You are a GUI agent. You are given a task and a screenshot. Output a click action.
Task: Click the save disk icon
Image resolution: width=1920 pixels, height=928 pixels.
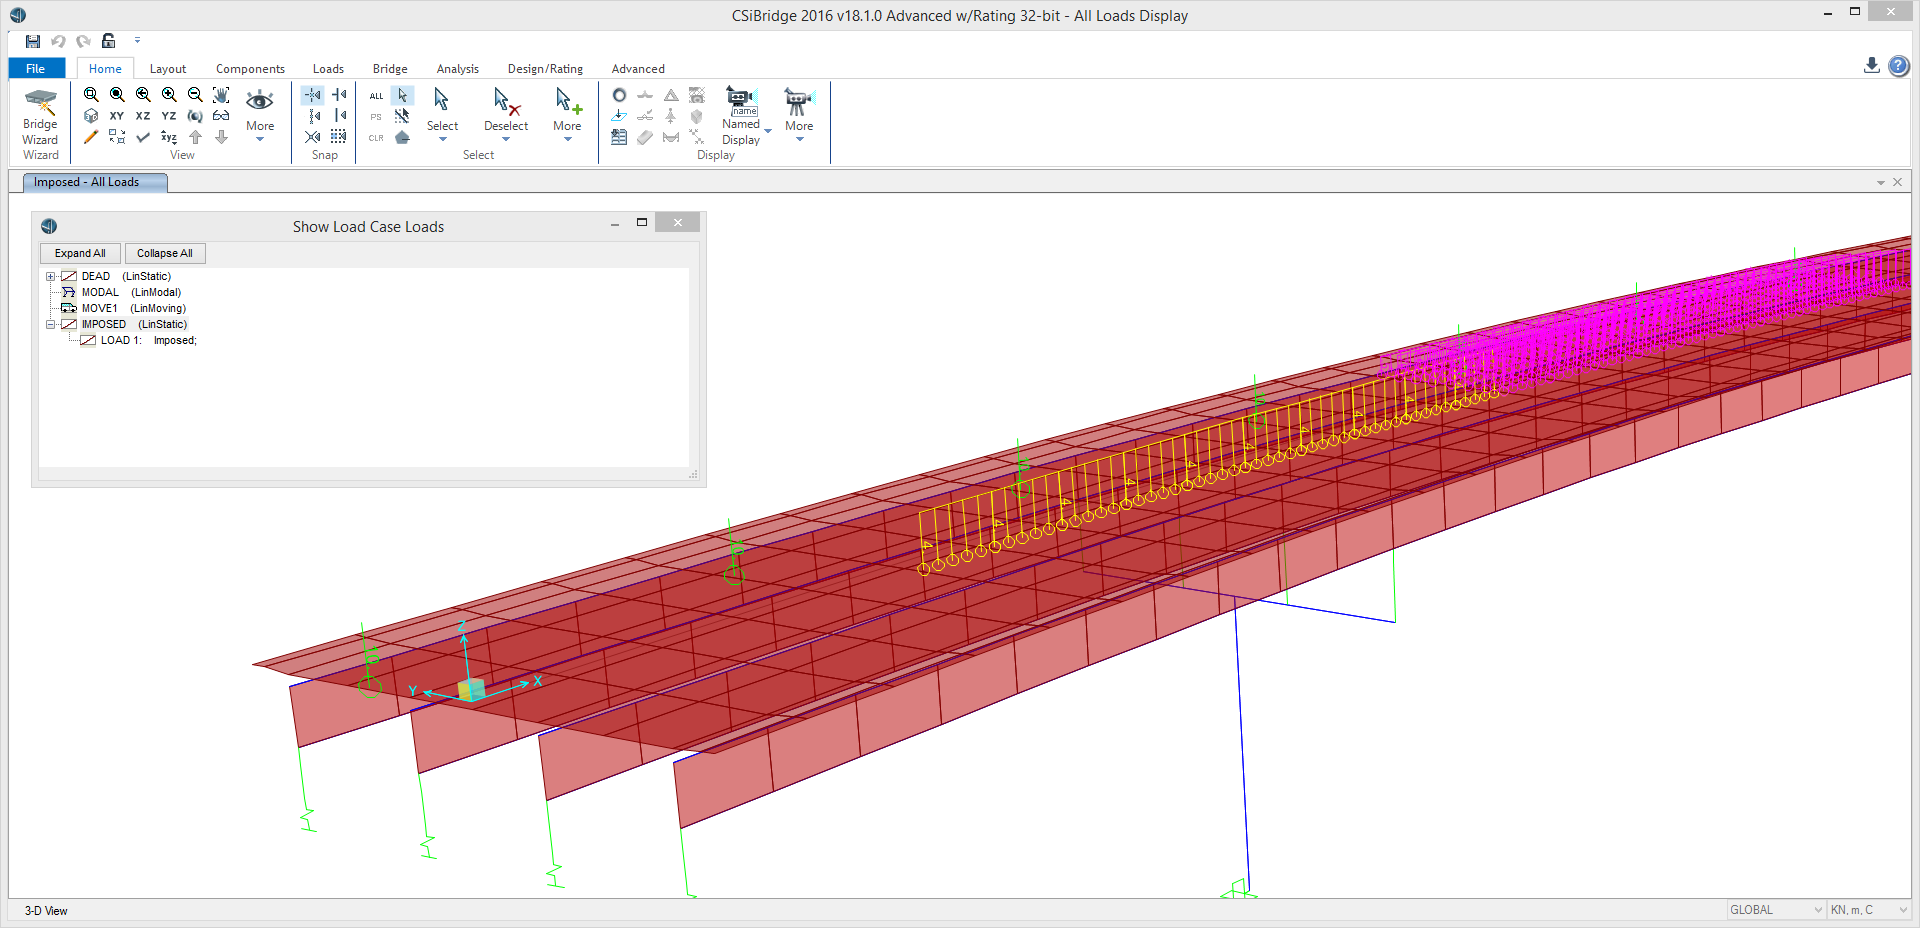click(x=33, y=41)
